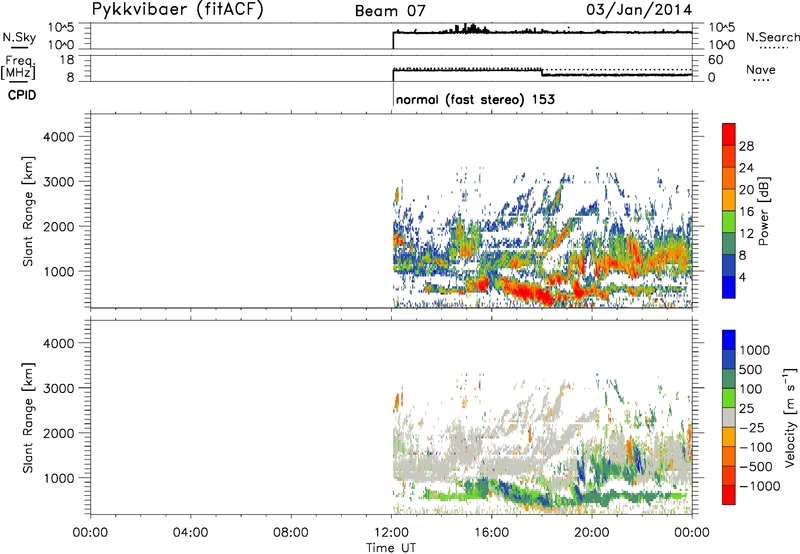Click the blue top segment of Velocity colorbar
The image size is (800, 554).
coord(729,340)
